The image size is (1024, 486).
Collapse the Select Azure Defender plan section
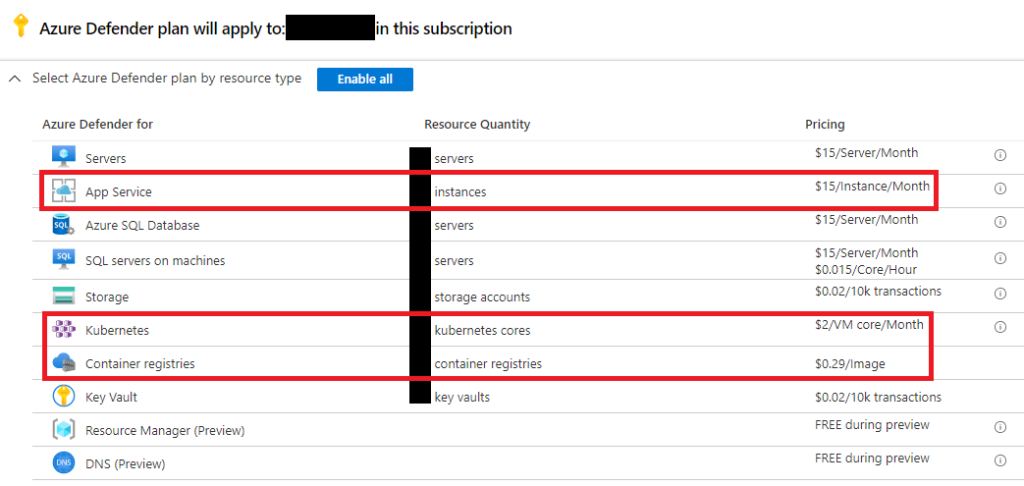tap(14, 79)
